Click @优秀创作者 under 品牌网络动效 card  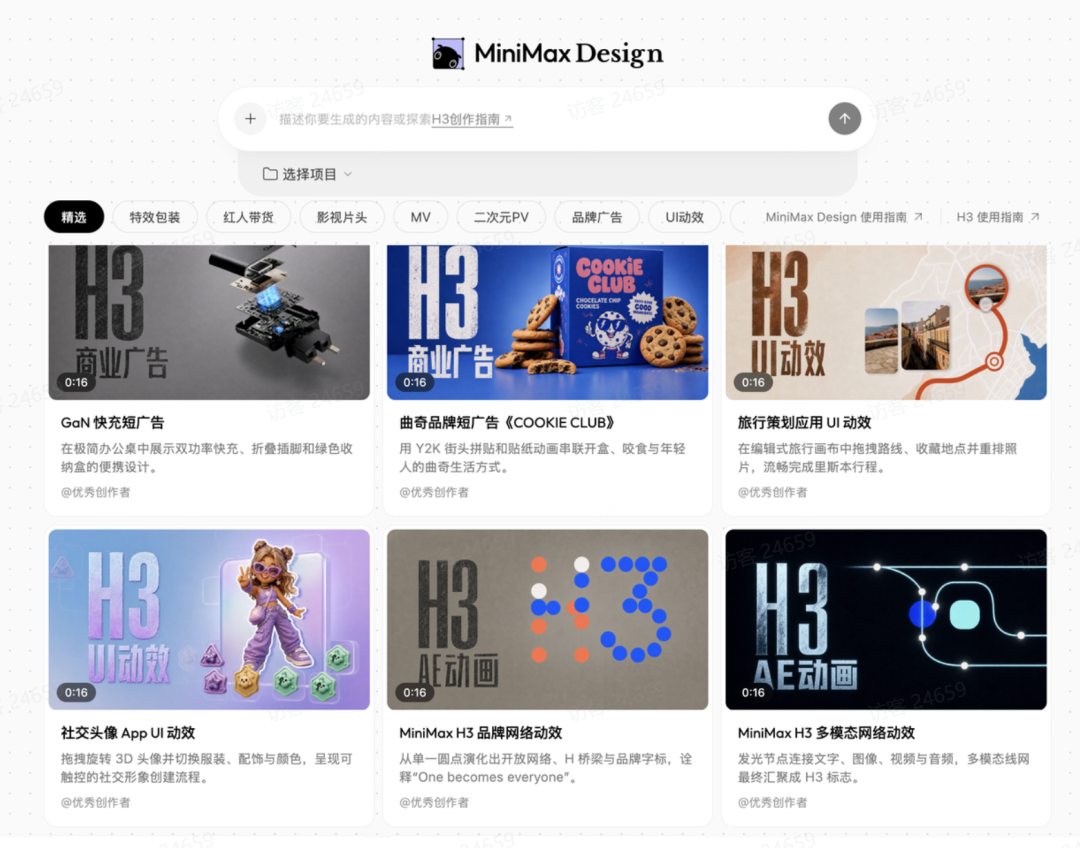434,802
